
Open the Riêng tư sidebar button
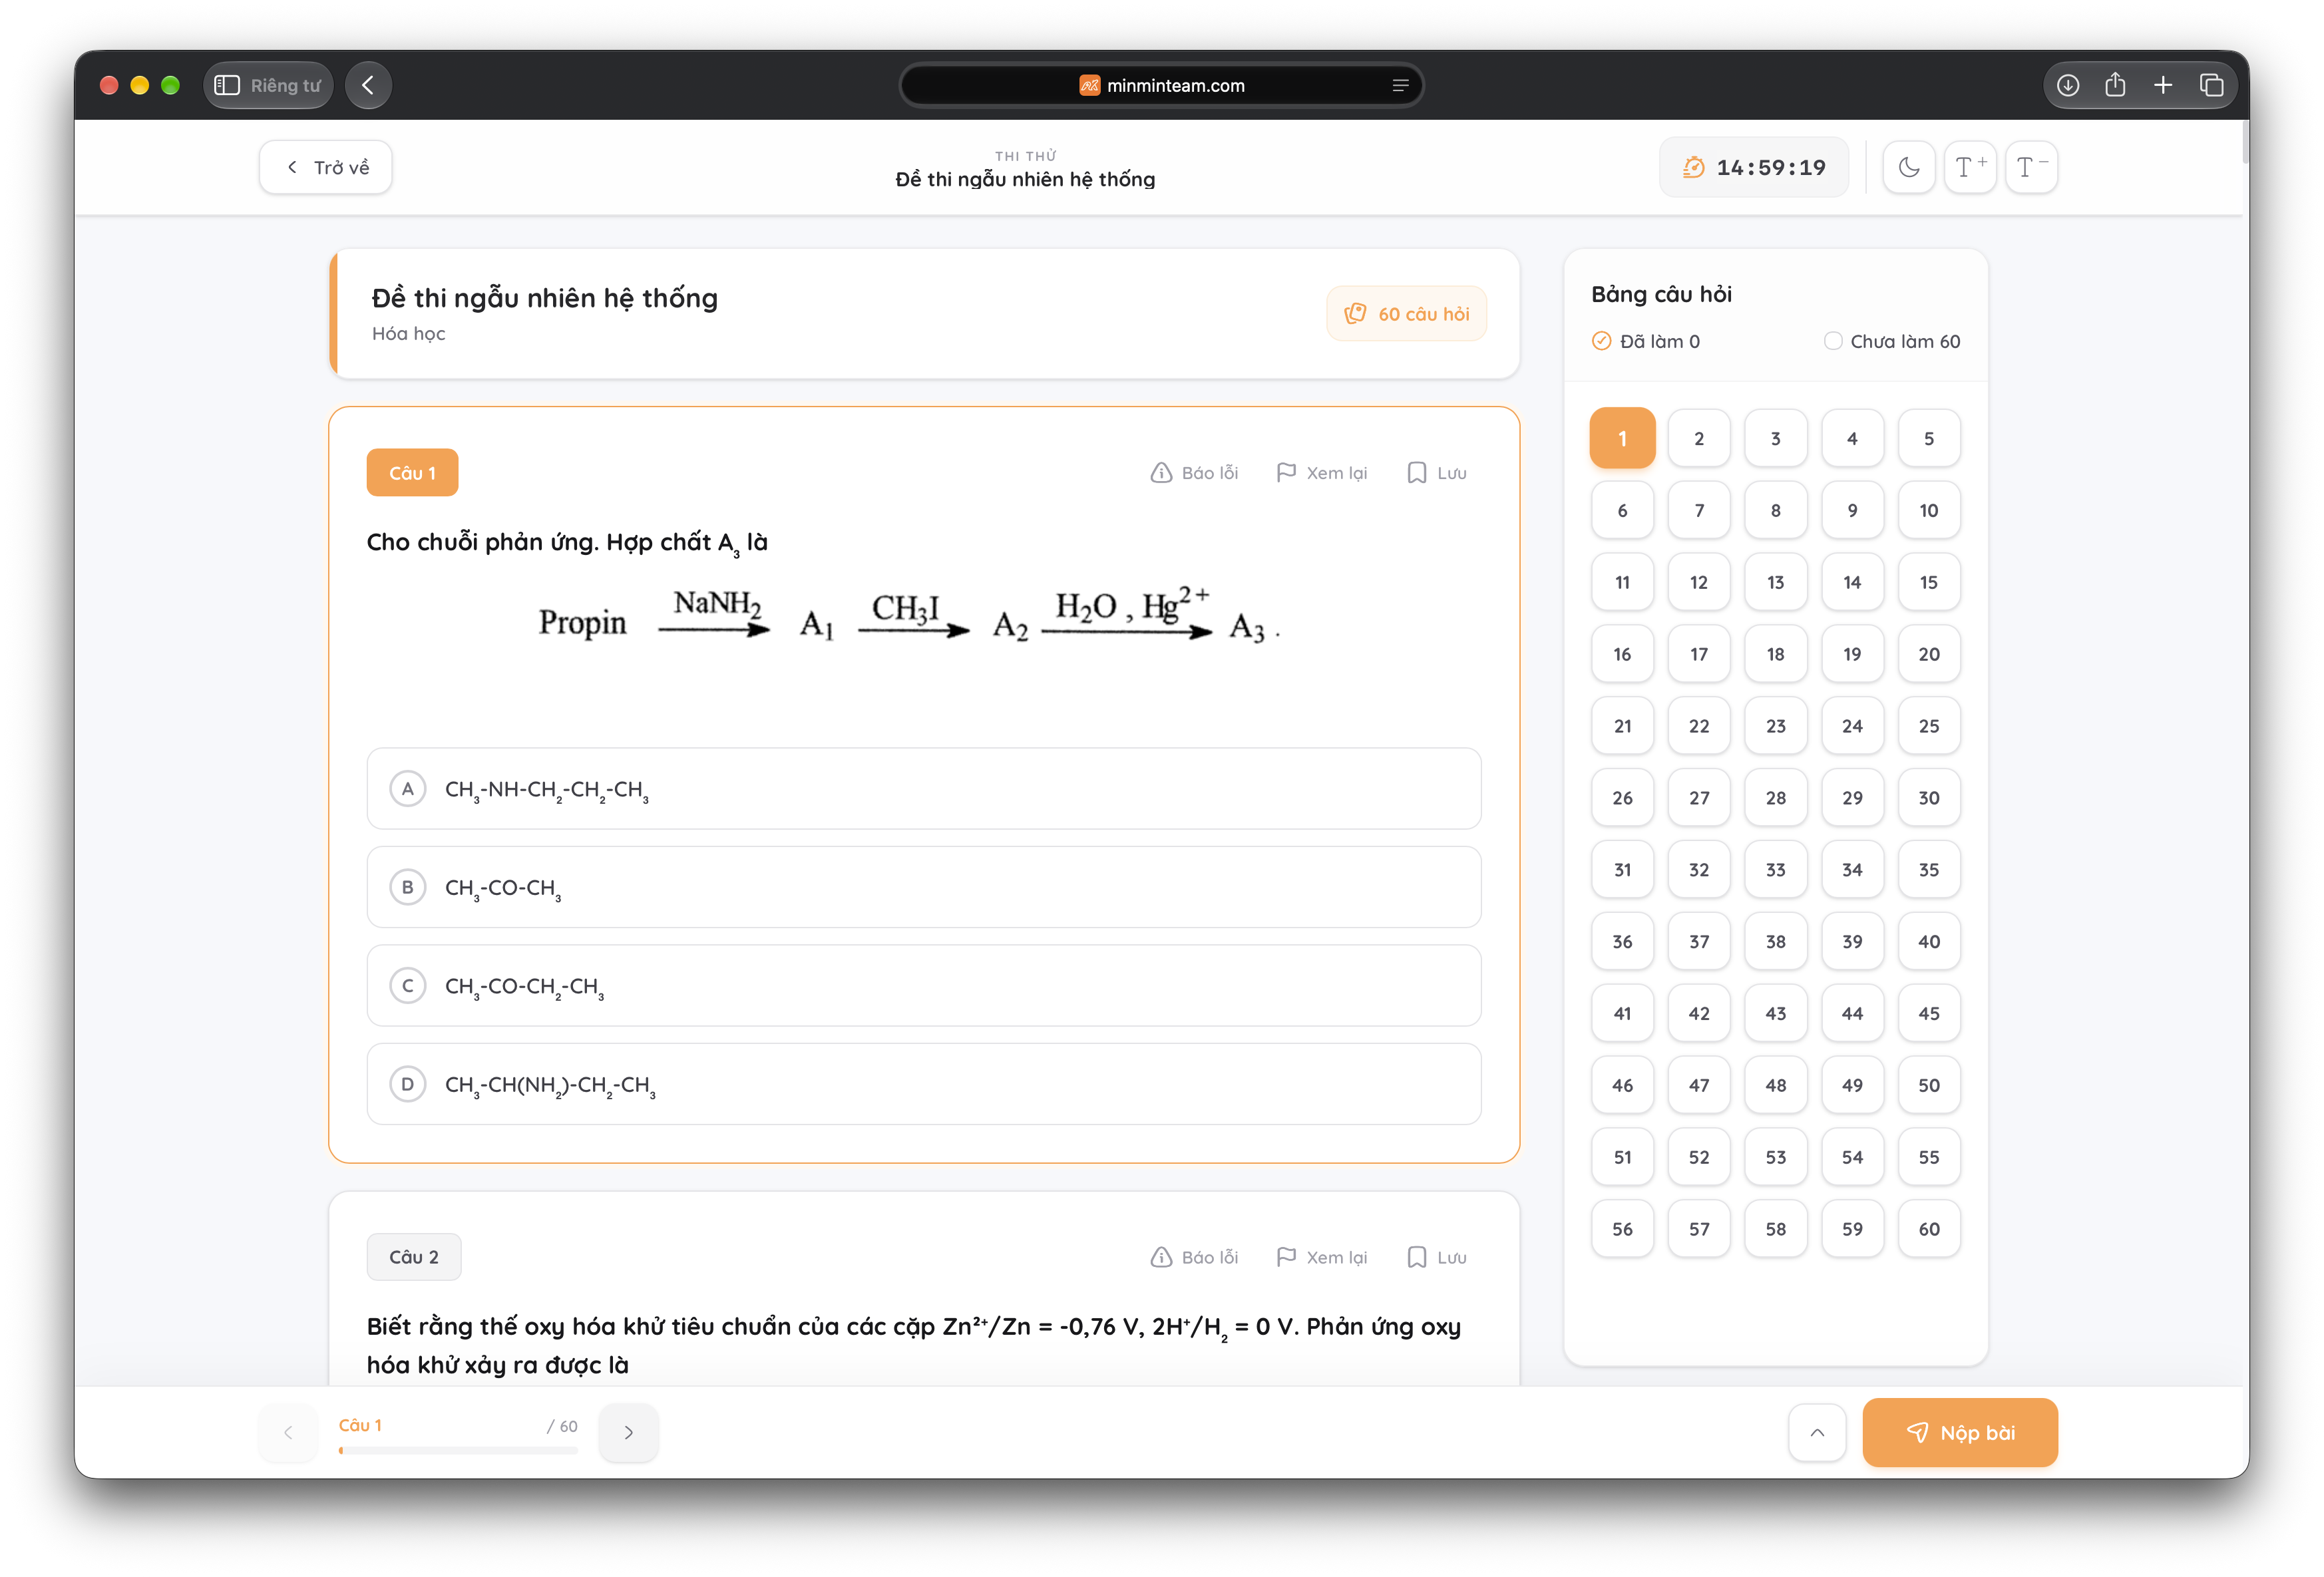pyautogui.click(x=268, y=86)
